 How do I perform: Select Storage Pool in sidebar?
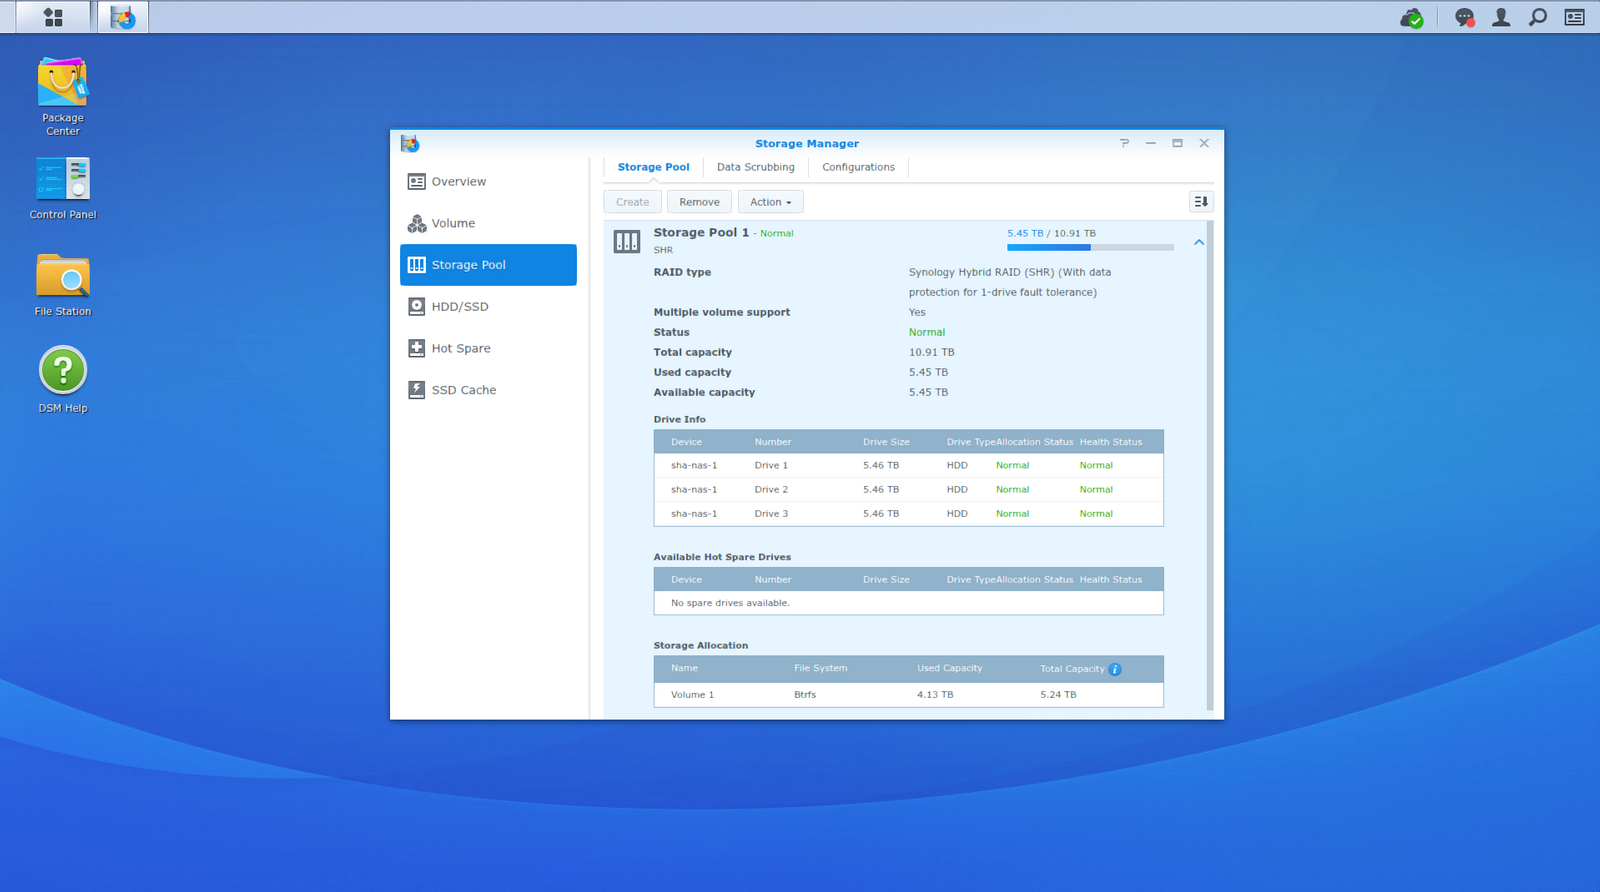(x=488, y=265)
